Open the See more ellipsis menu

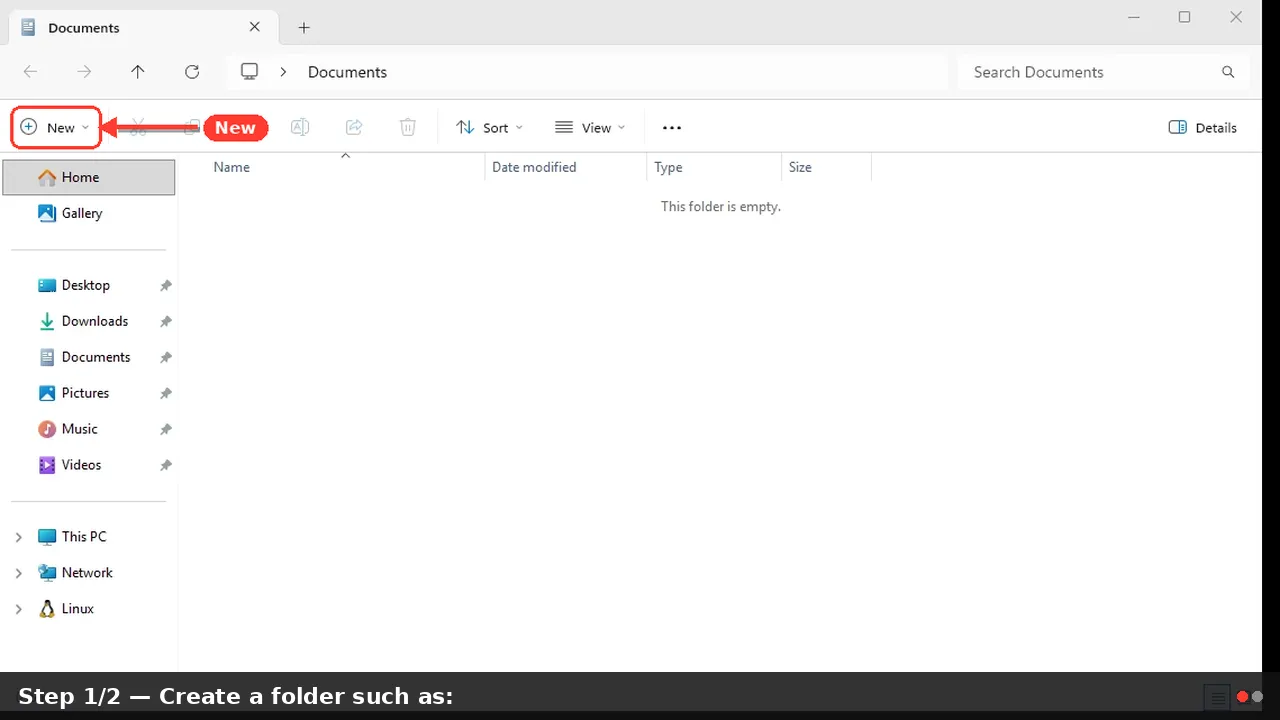click(x=672, y=127)
